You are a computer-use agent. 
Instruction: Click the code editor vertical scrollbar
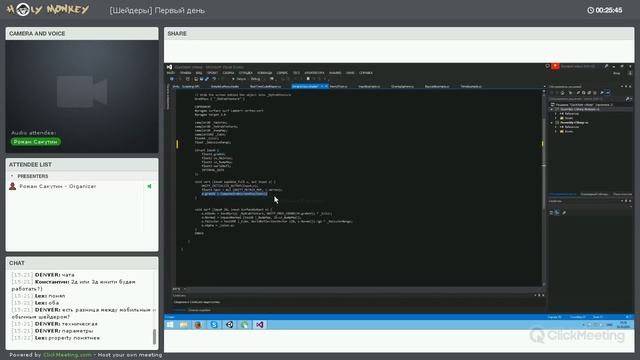544,188
